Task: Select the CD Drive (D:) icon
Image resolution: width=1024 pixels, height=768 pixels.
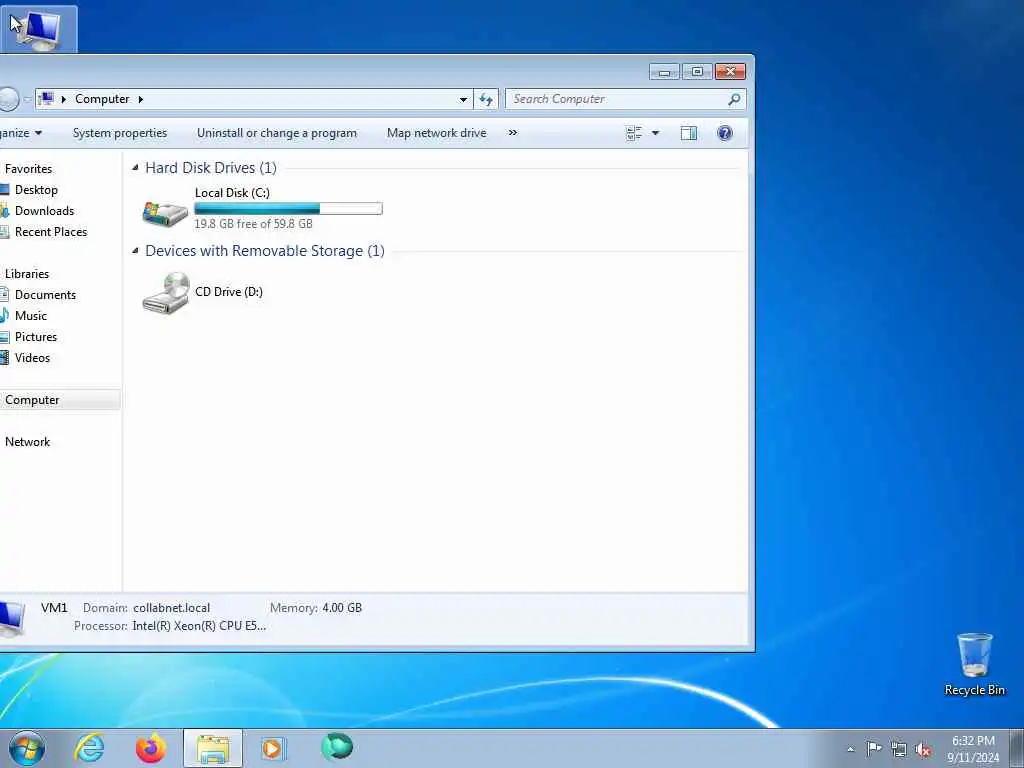Action: pyautogui.click(x=165, y=293)
